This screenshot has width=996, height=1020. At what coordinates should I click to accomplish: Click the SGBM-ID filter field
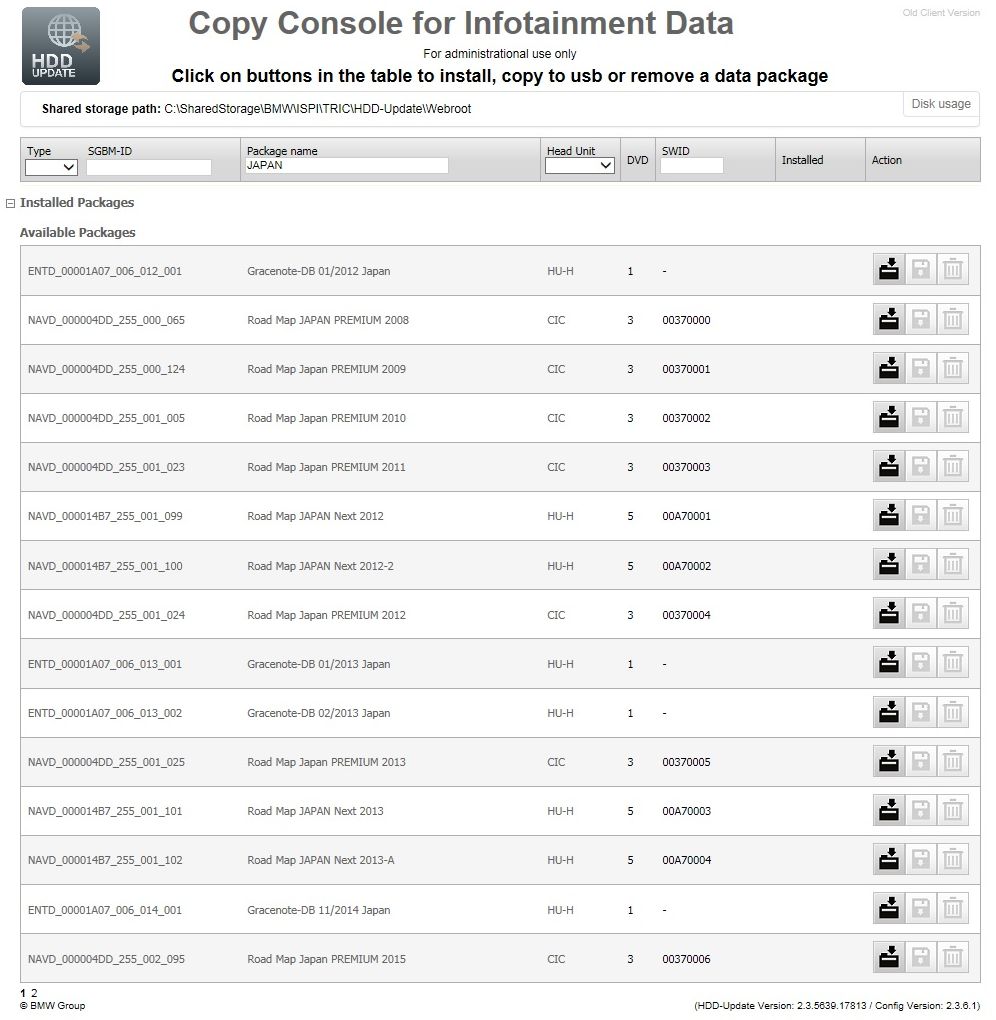pos(149,167)
